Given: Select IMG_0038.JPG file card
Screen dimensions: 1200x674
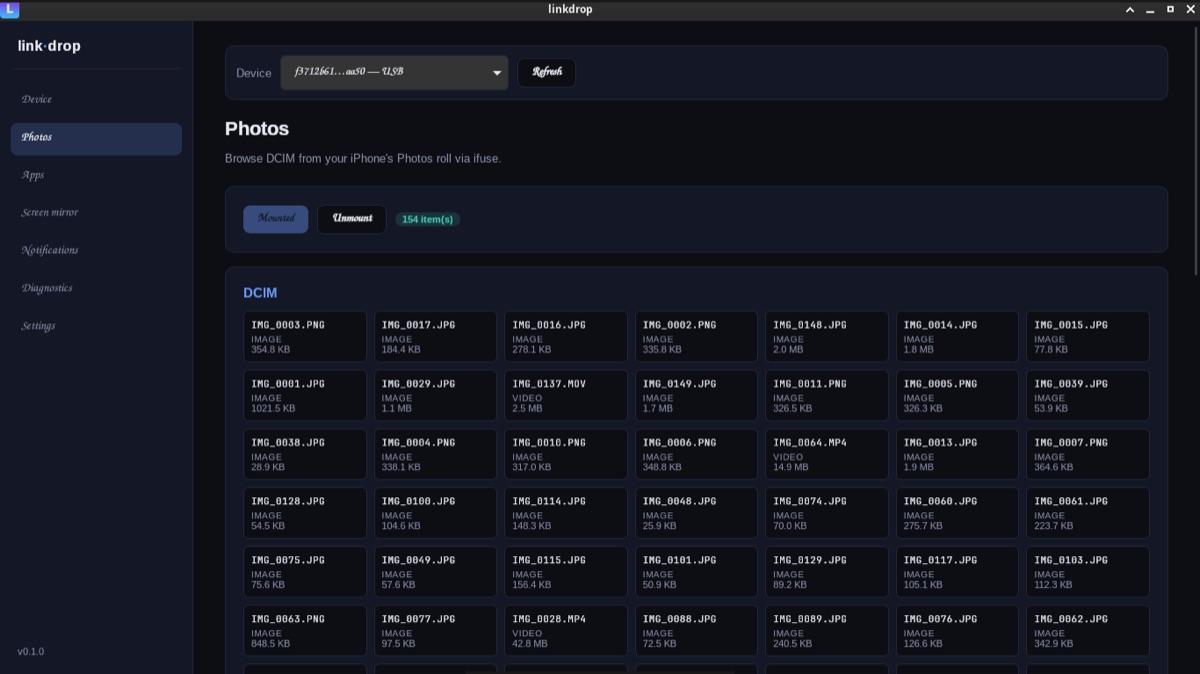Looking at the screenshot, I should click(305, 455).
